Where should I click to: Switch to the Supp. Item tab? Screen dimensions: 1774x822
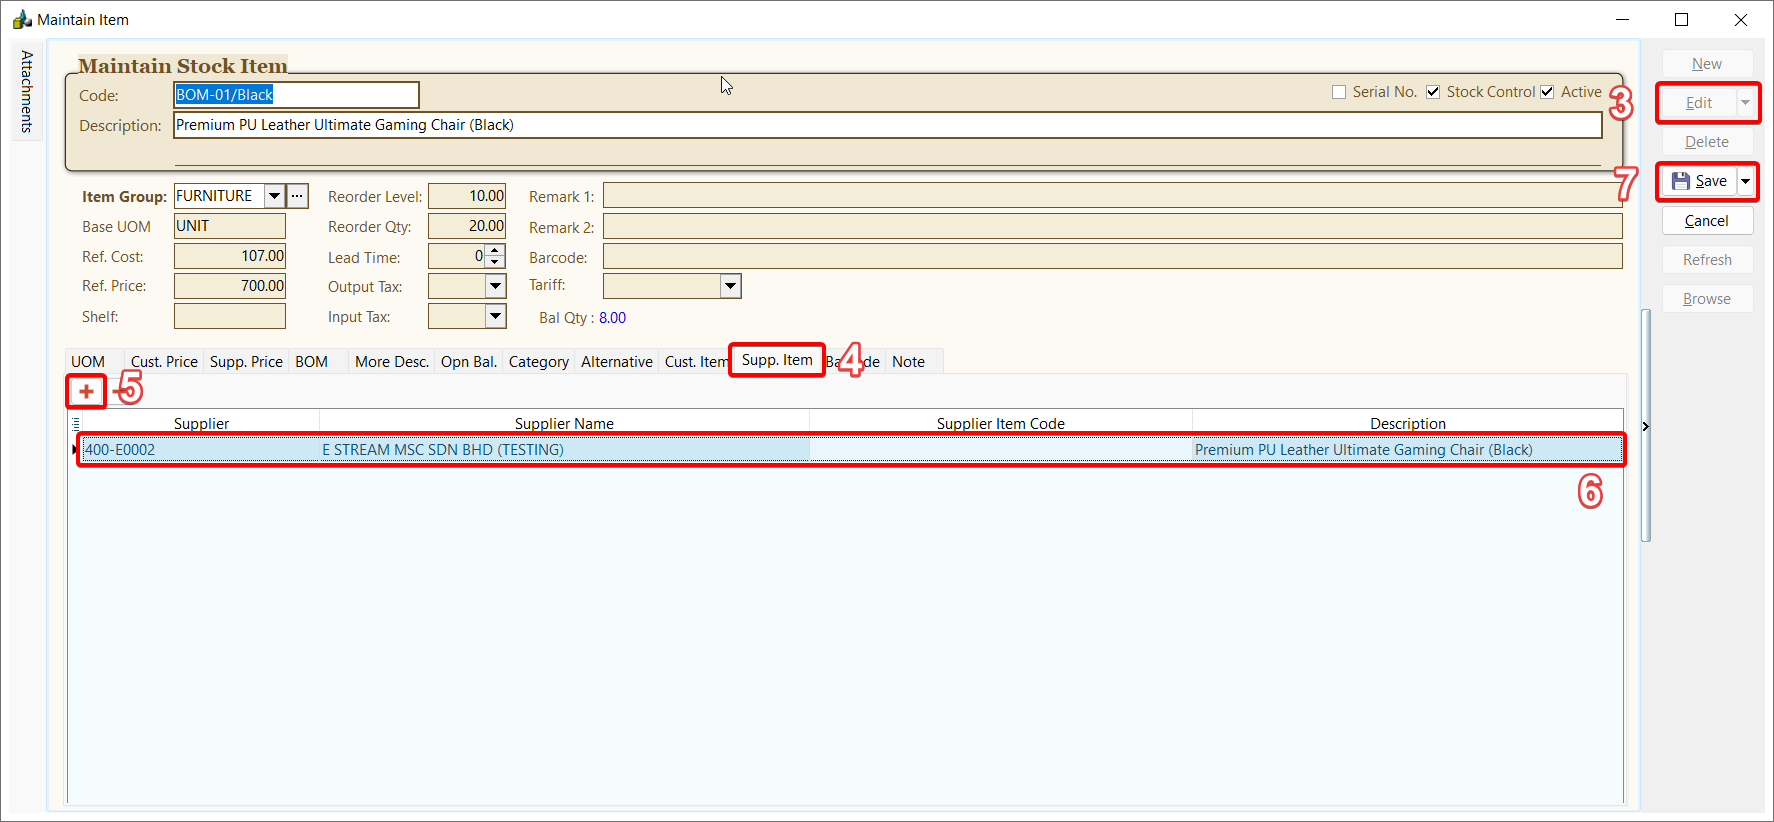tap(777, 360)
